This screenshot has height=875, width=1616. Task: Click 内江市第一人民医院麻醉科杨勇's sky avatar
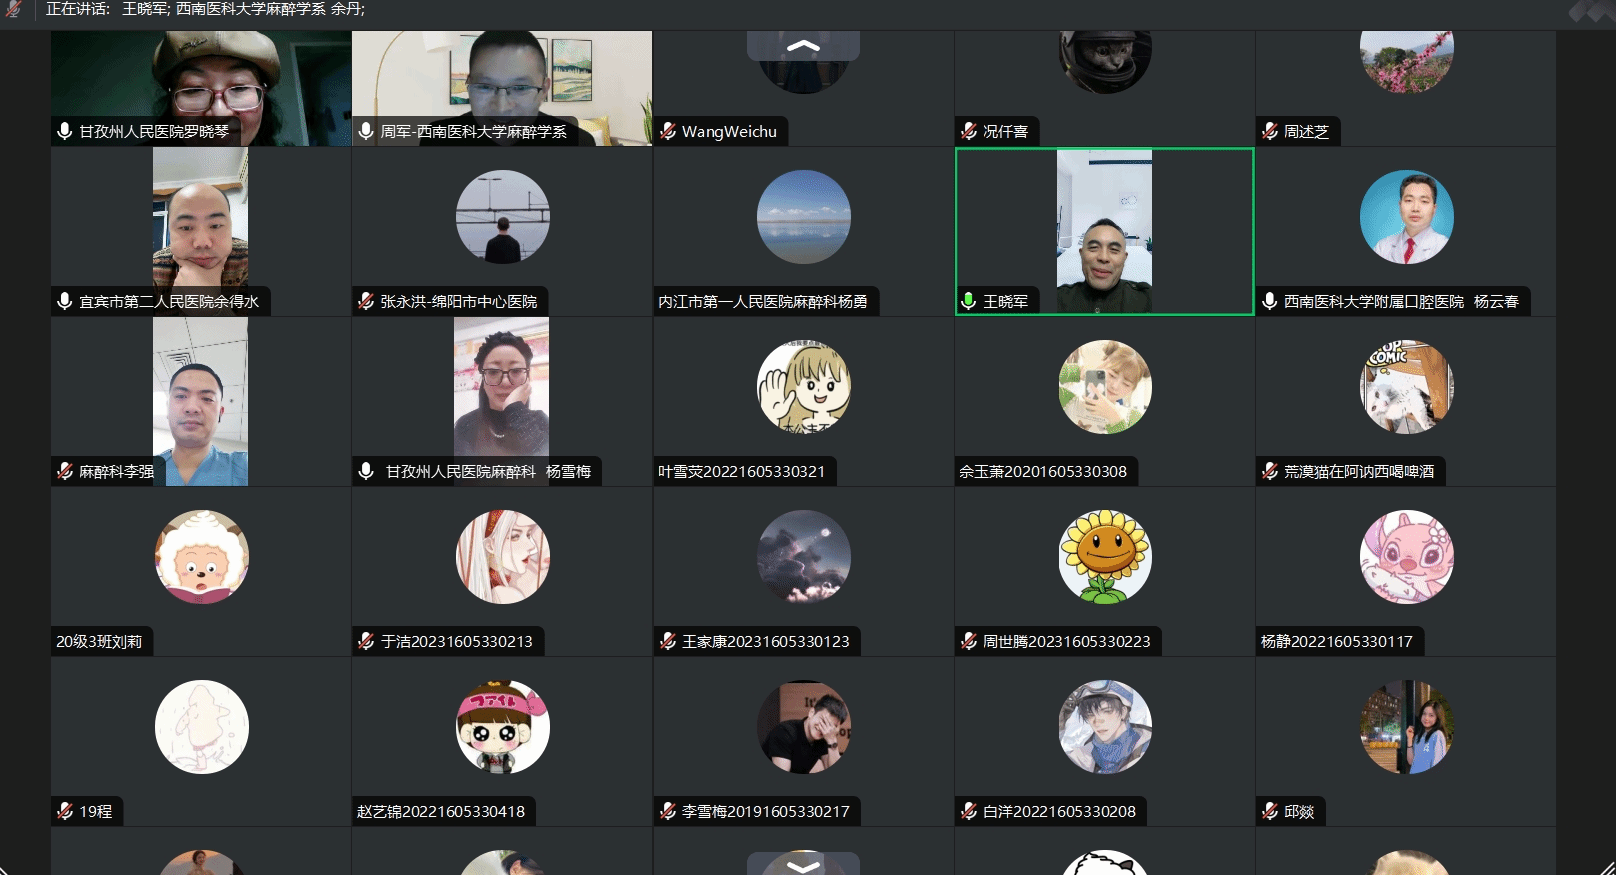click(803, 217)
